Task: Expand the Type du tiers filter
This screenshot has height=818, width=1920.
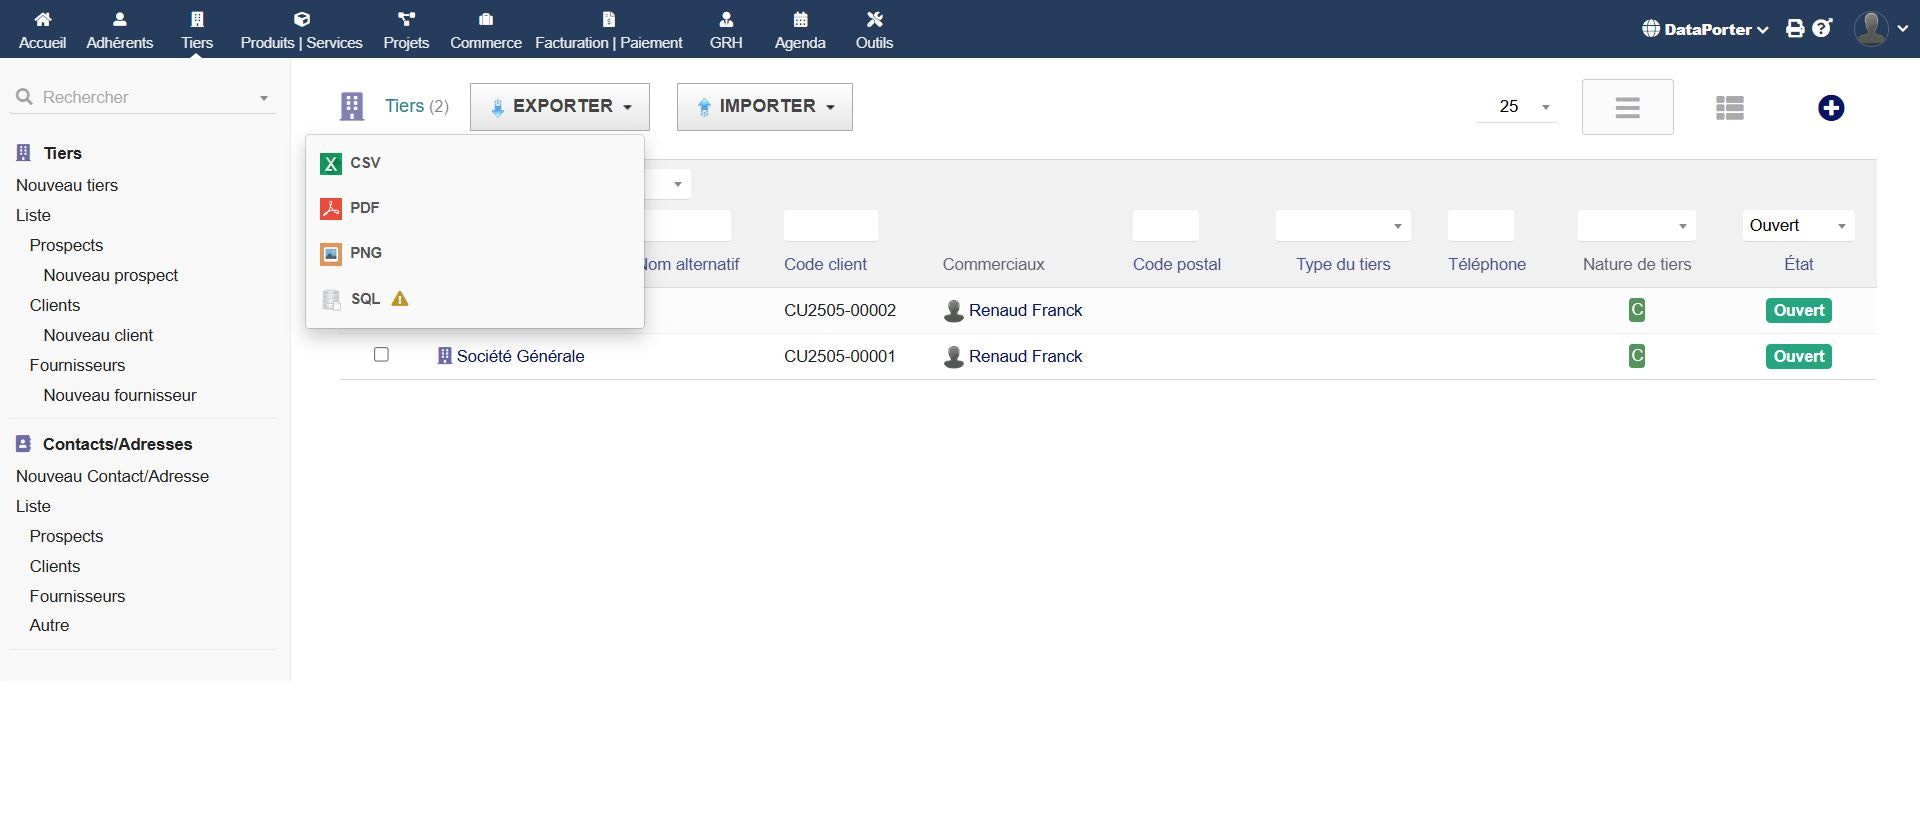Action: coord(1343,226)
